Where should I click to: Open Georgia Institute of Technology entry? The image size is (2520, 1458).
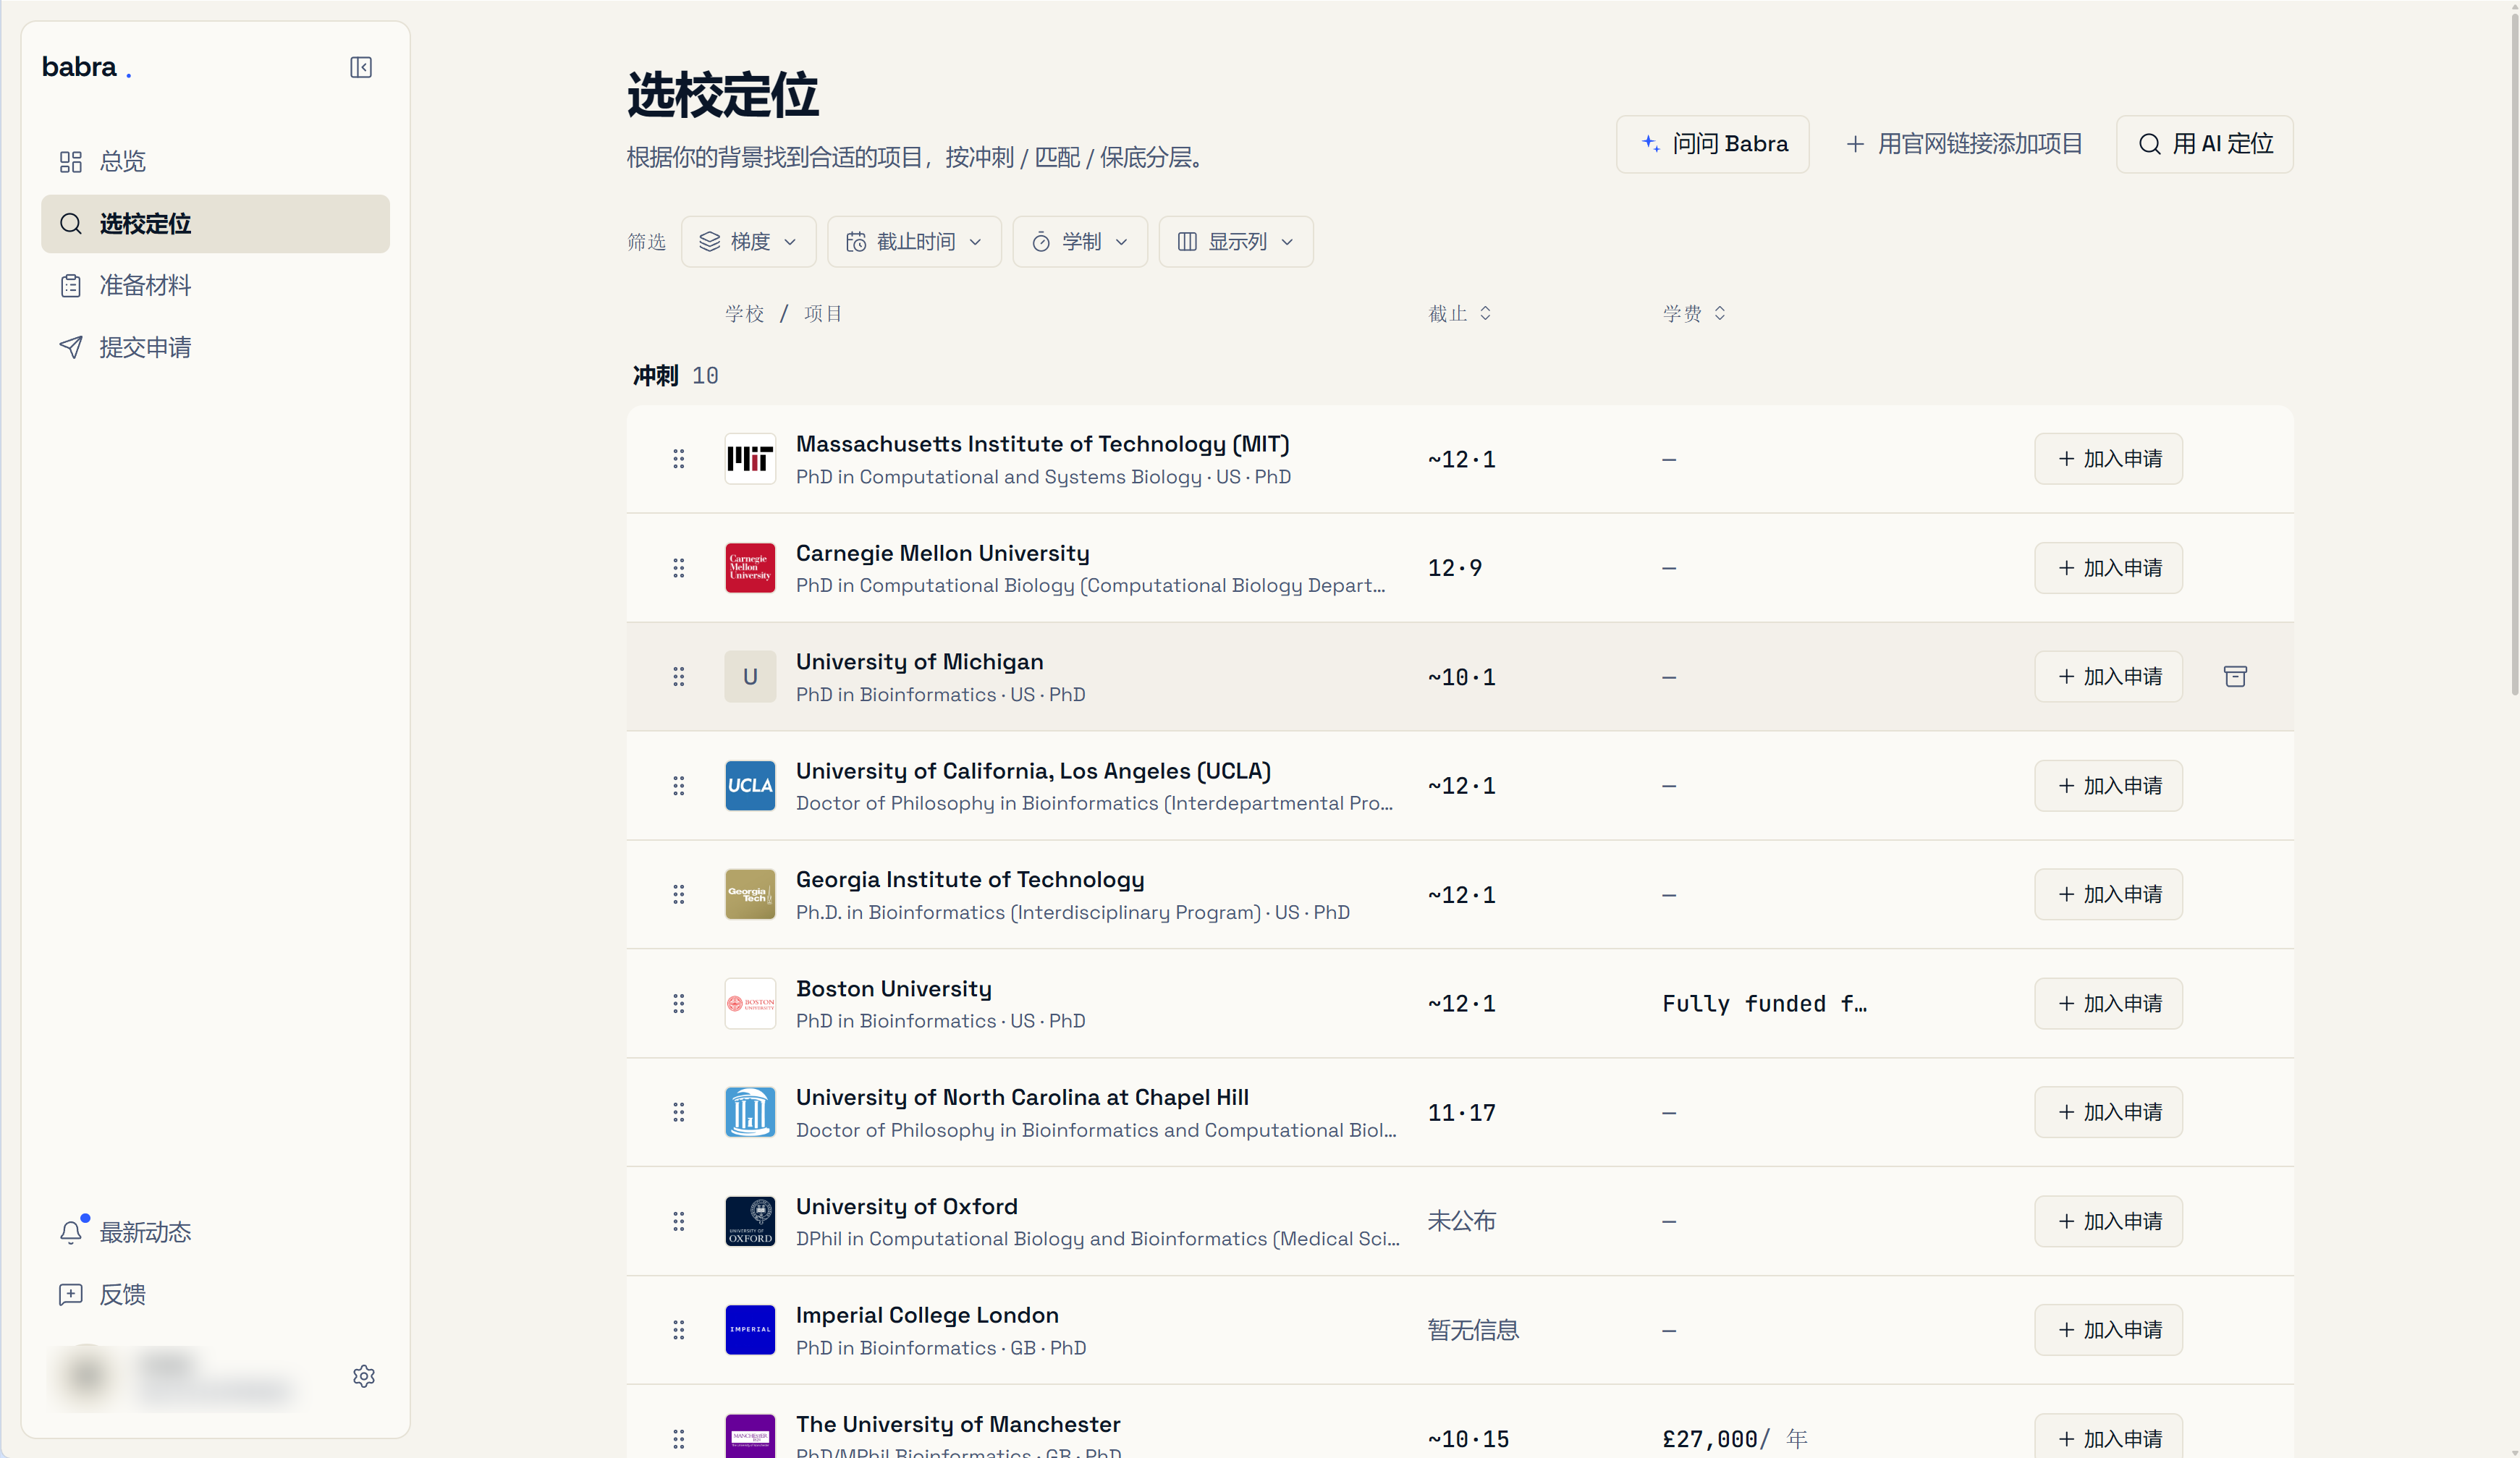[x=970, y=880]
